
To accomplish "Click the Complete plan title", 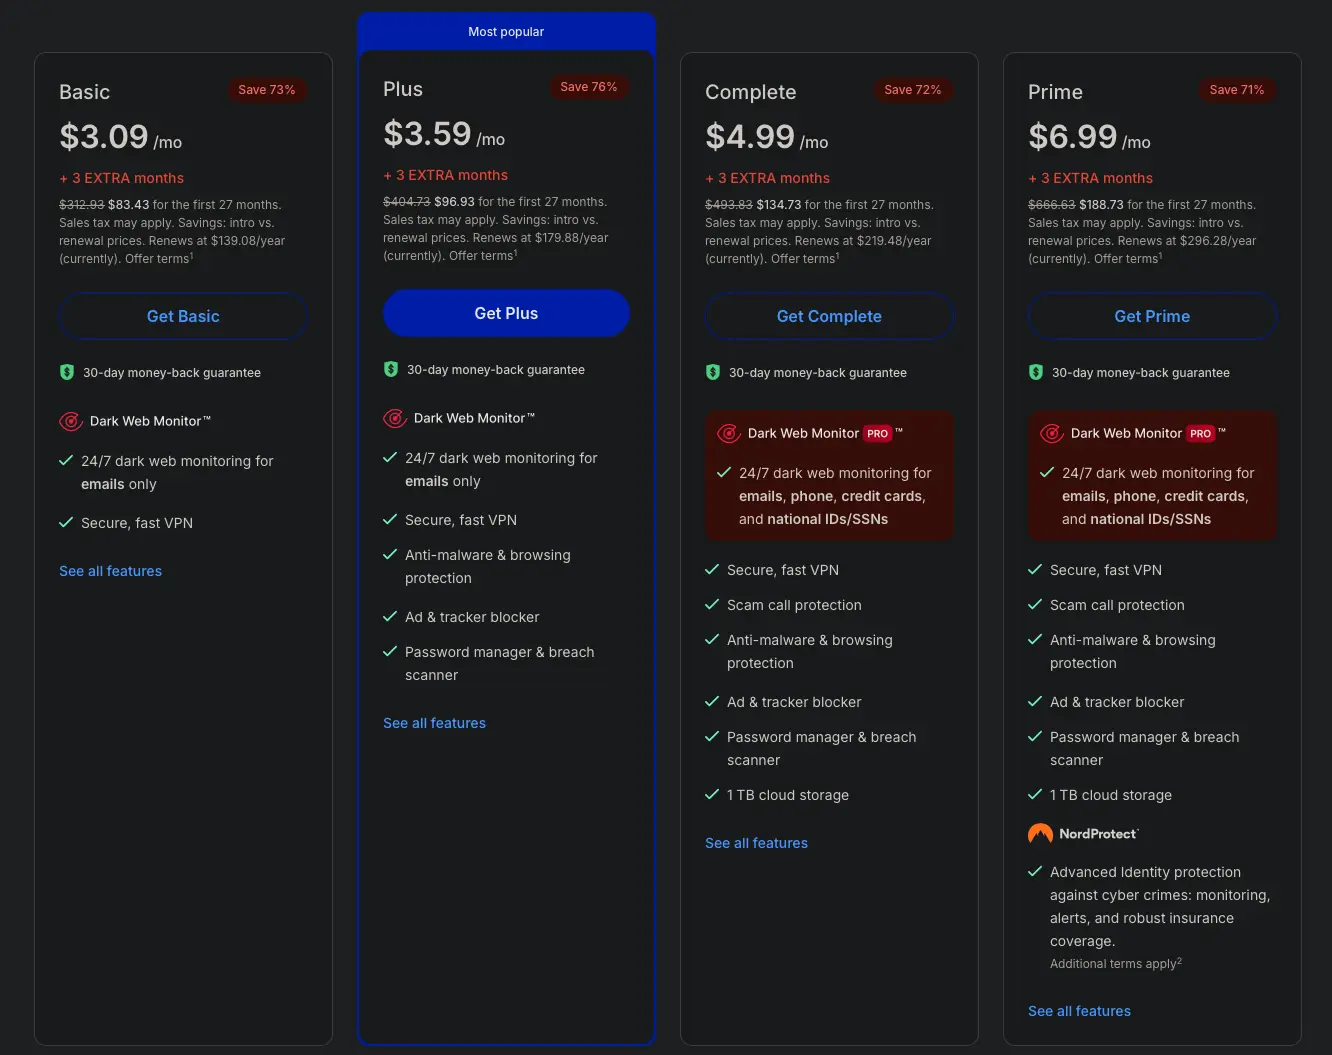I will 751,92.
